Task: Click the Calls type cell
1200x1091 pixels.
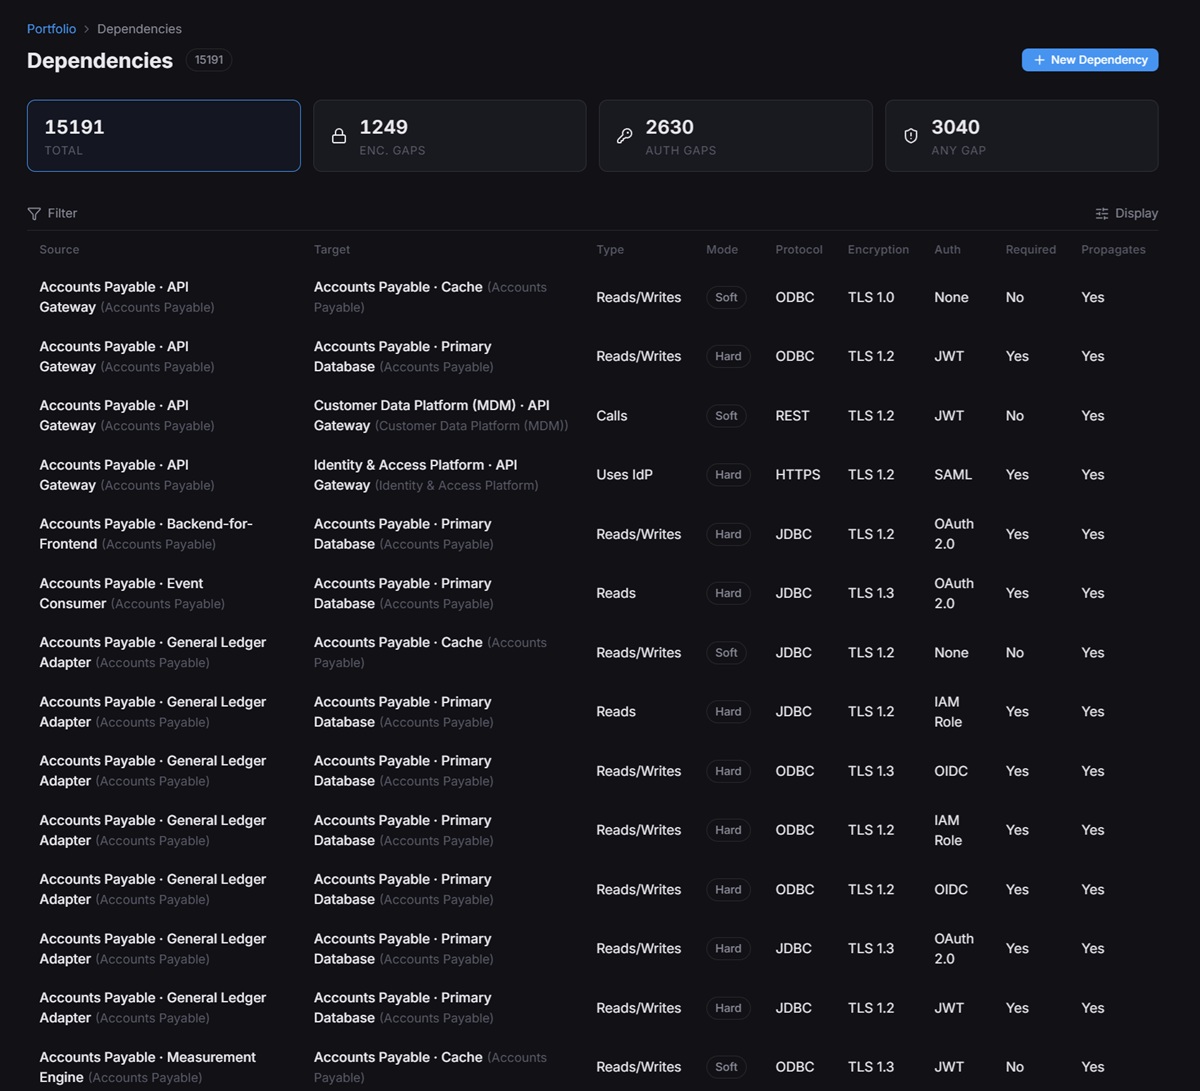Action: [x=612, y=416]
